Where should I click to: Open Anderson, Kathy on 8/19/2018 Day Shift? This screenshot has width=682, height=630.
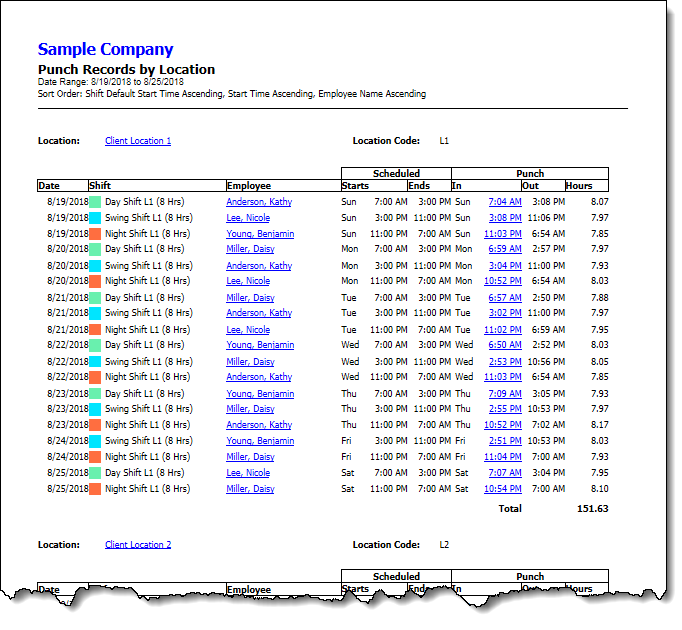point(259,201)
